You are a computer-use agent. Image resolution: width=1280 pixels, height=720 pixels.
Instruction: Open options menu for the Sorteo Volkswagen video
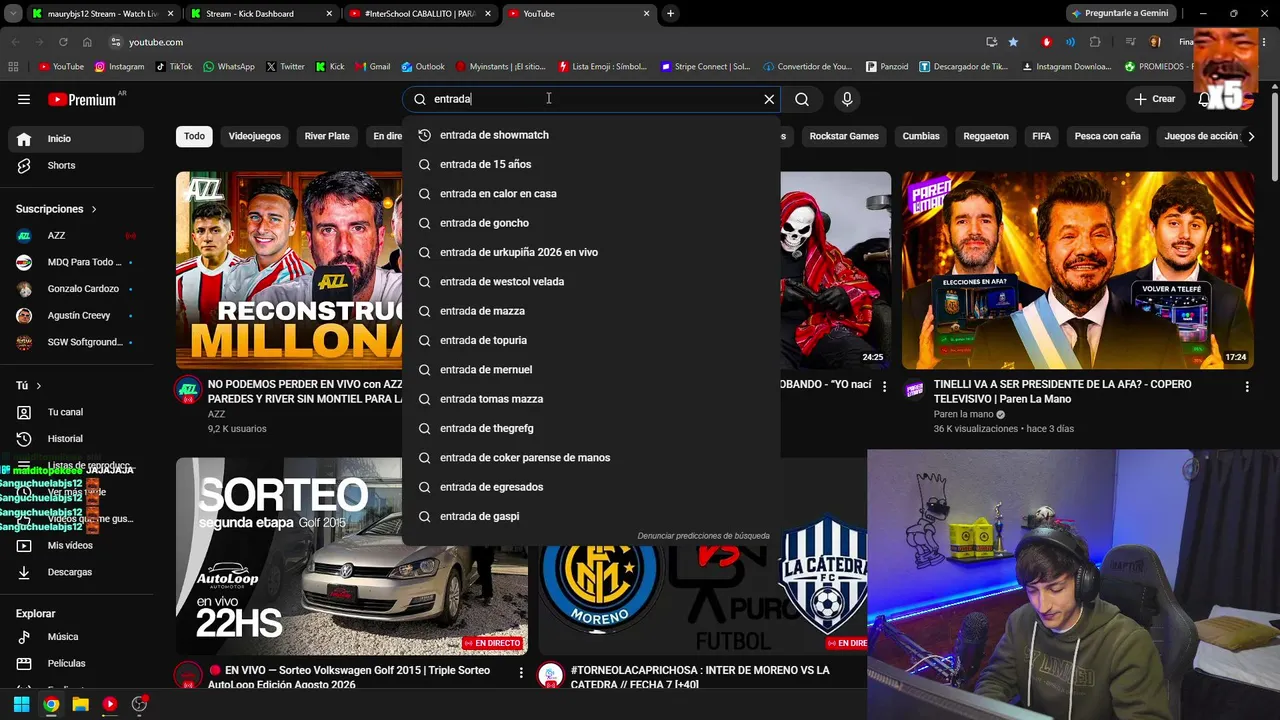coord(521,673)
